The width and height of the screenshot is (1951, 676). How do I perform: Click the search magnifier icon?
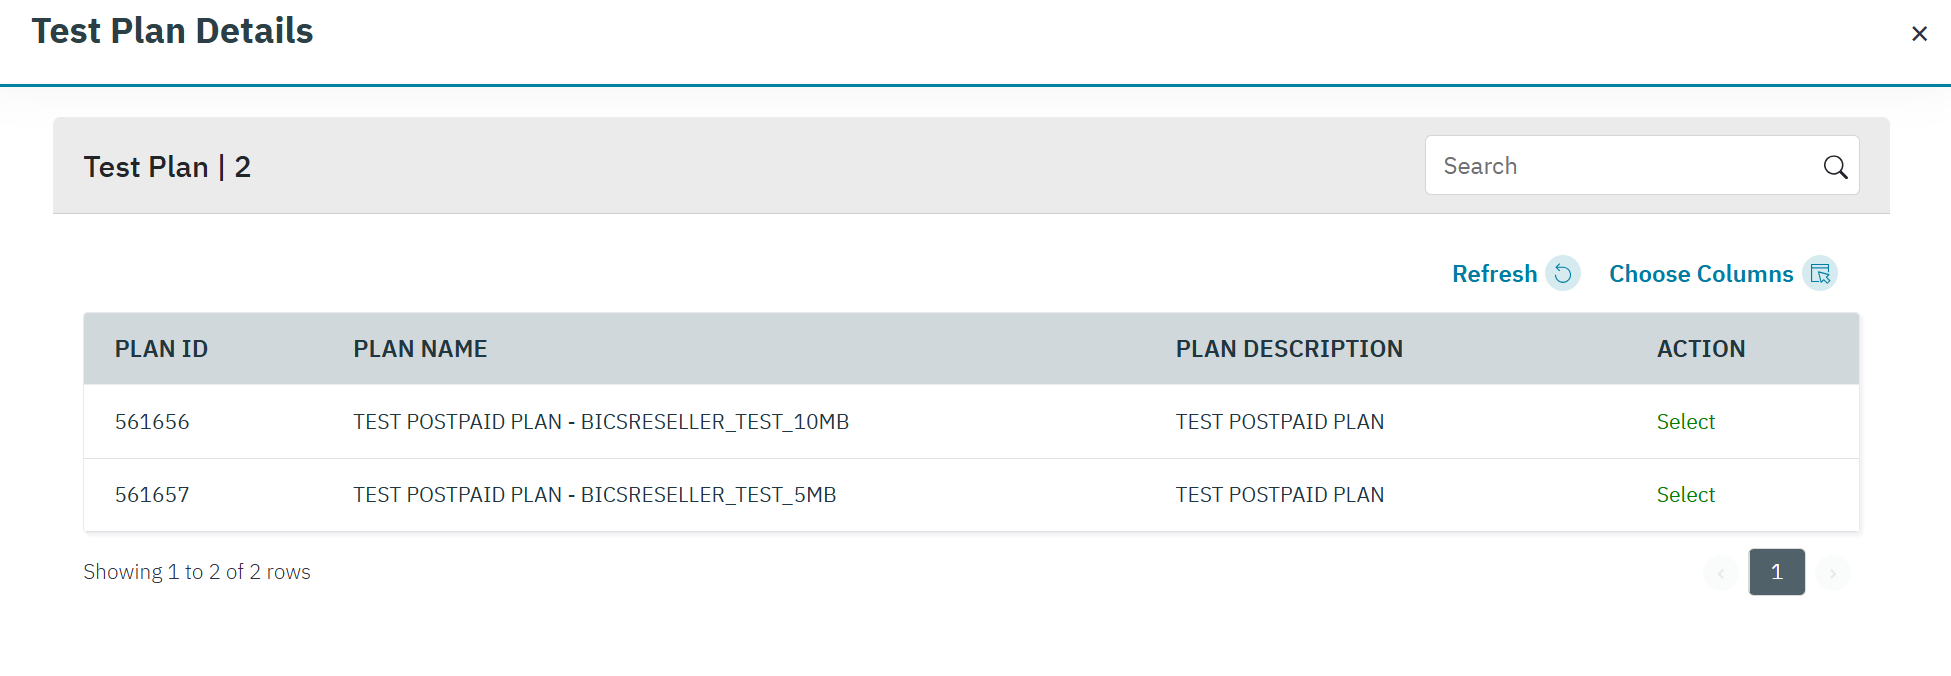(x=1835, y=167)
